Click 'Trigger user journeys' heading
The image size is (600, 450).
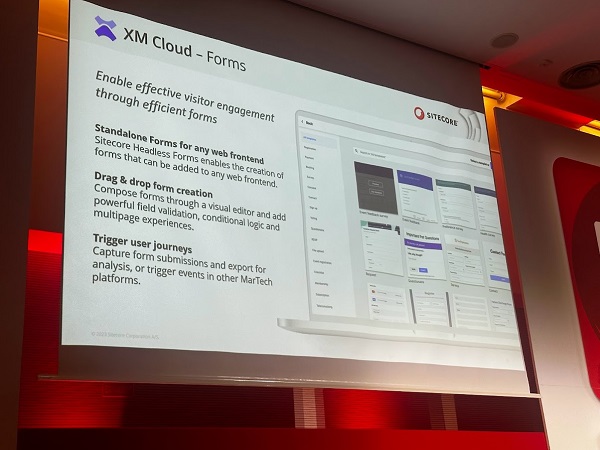click(x=142, y=243)
